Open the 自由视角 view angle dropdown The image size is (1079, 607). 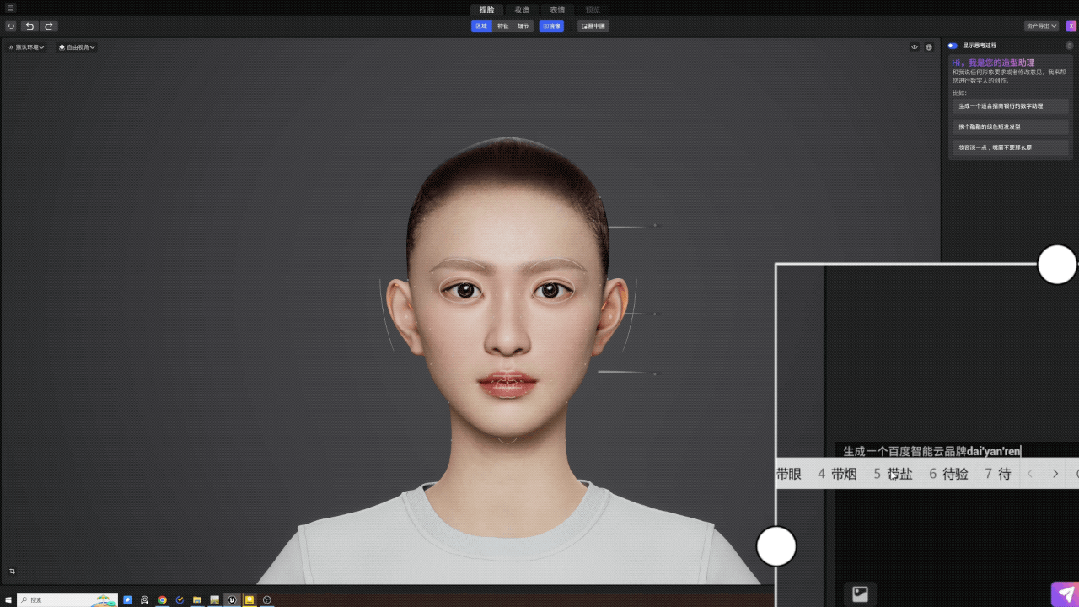pos(77,47)
